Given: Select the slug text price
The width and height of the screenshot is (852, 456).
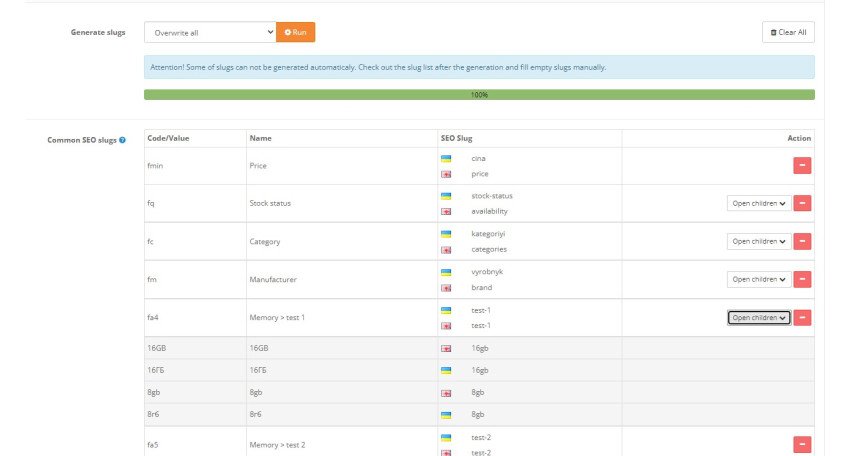Looking at the screenshot, I should coord(480,174).
